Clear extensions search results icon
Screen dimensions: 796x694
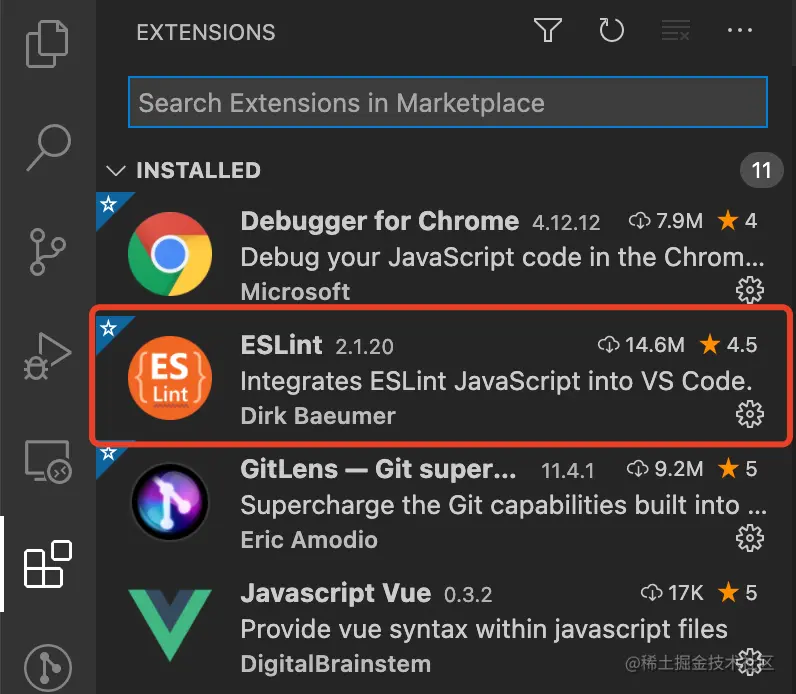(676, 30)
